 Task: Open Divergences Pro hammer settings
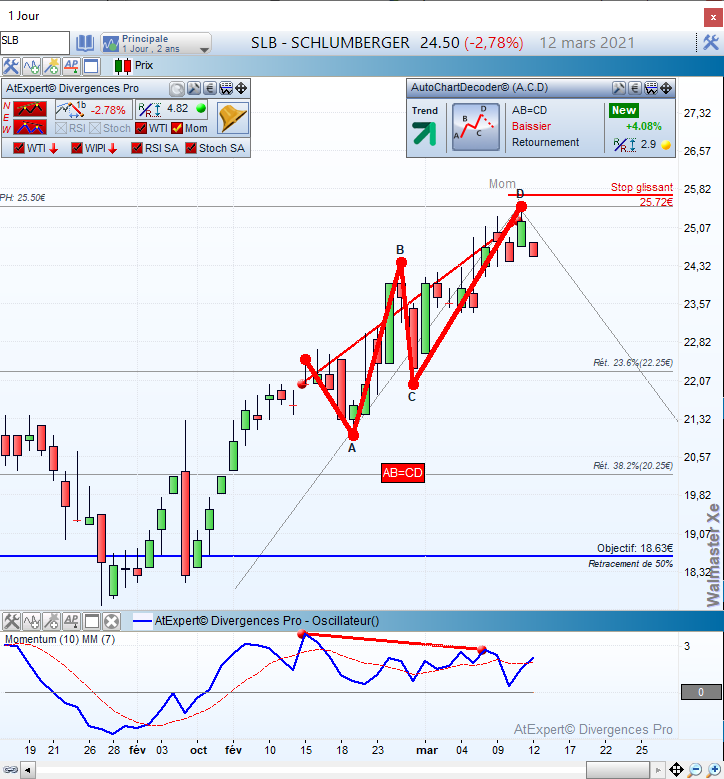click(x=194, y=89)
